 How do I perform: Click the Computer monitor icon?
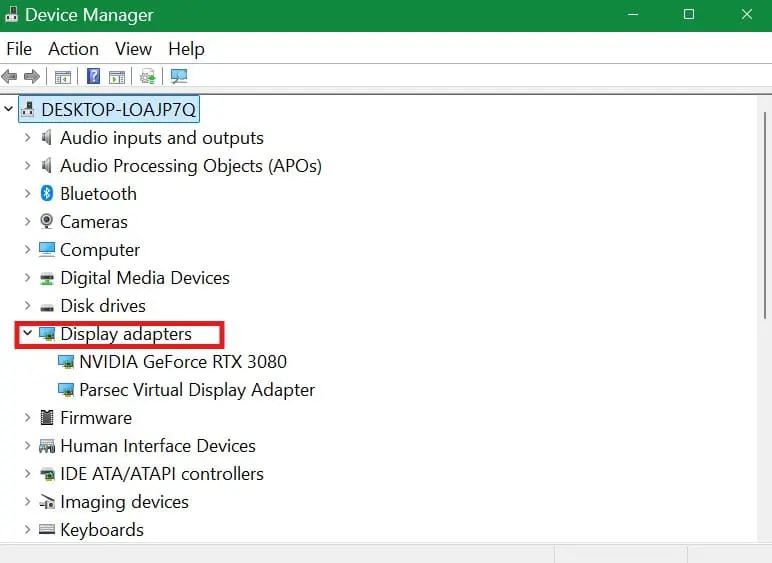point(47,250)
